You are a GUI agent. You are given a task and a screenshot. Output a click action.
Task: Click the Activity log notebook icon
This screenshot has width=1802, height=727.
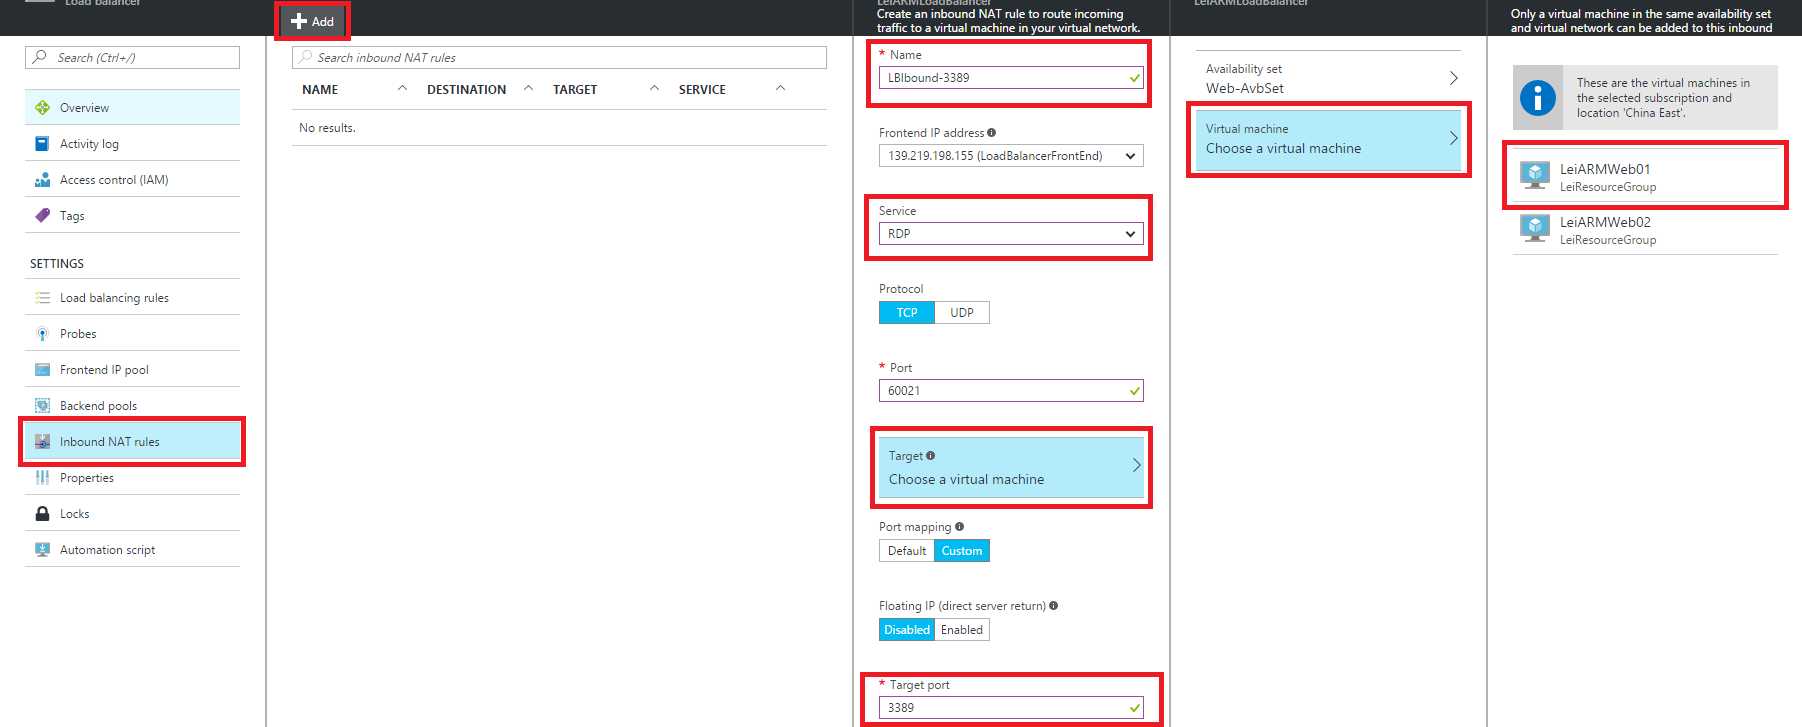point(42,143)
